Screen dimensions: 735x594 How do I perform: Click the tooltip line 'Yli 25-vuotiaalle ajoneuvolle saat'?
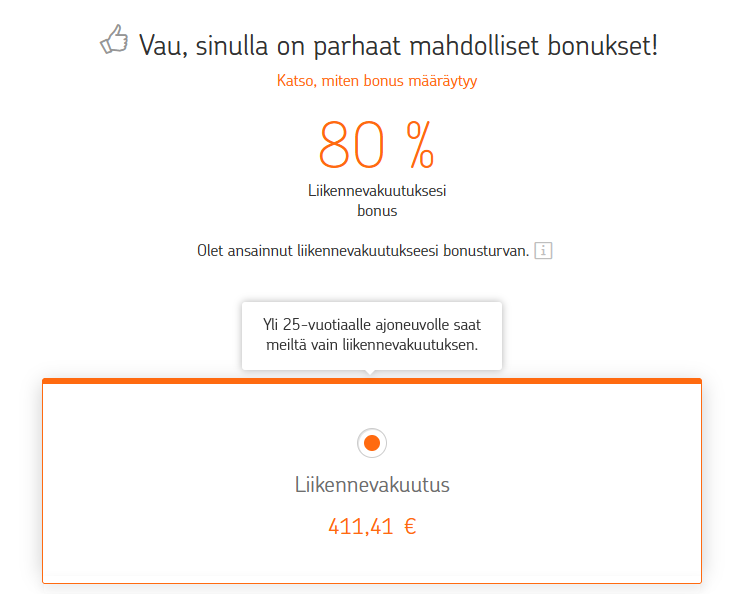(371, 324)
